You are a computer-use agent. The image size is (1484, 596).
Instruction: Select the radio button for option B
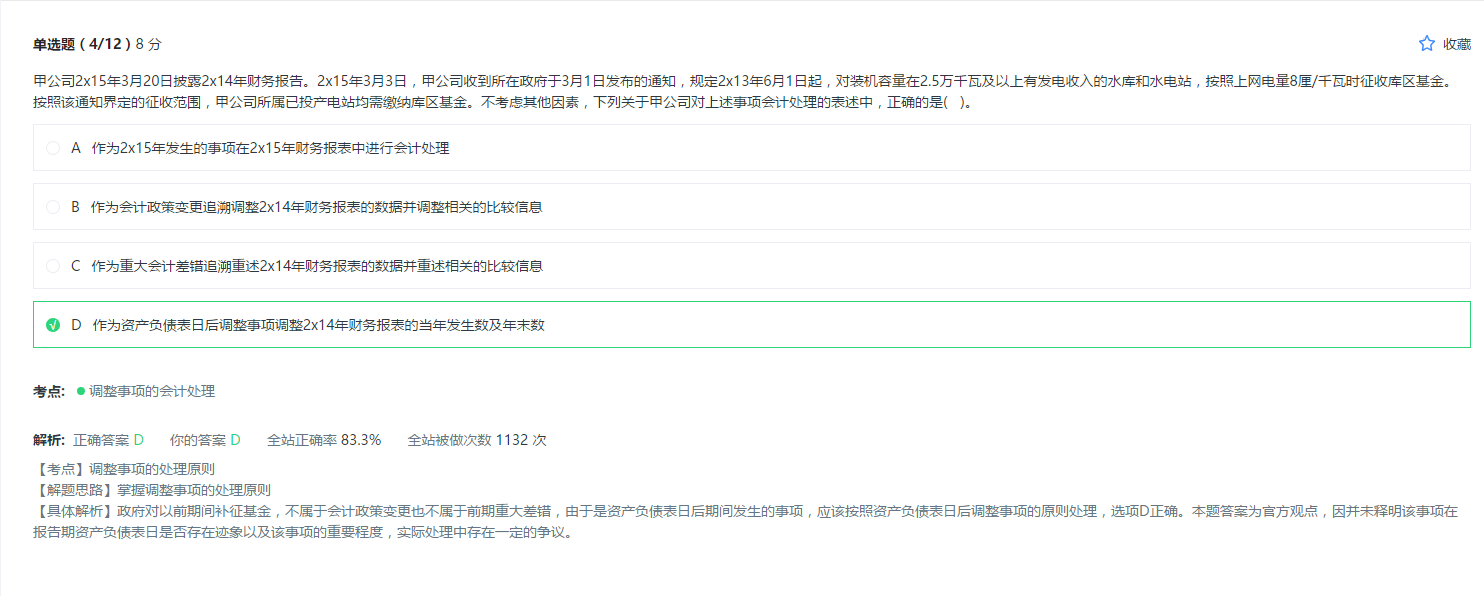point(53,207)
